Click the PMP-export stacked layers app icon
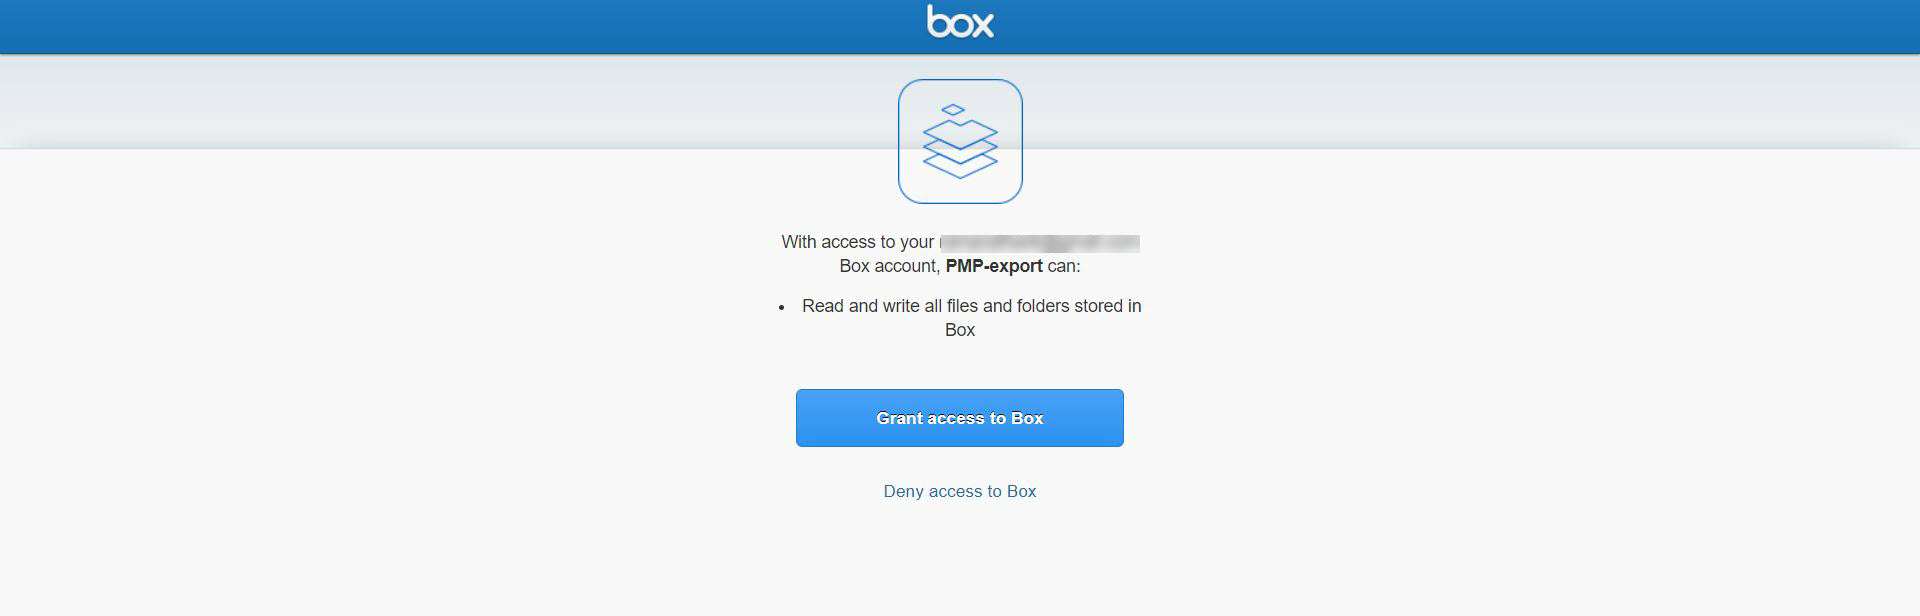Screen dimensions: 1920x616 (x=960, y=141)
